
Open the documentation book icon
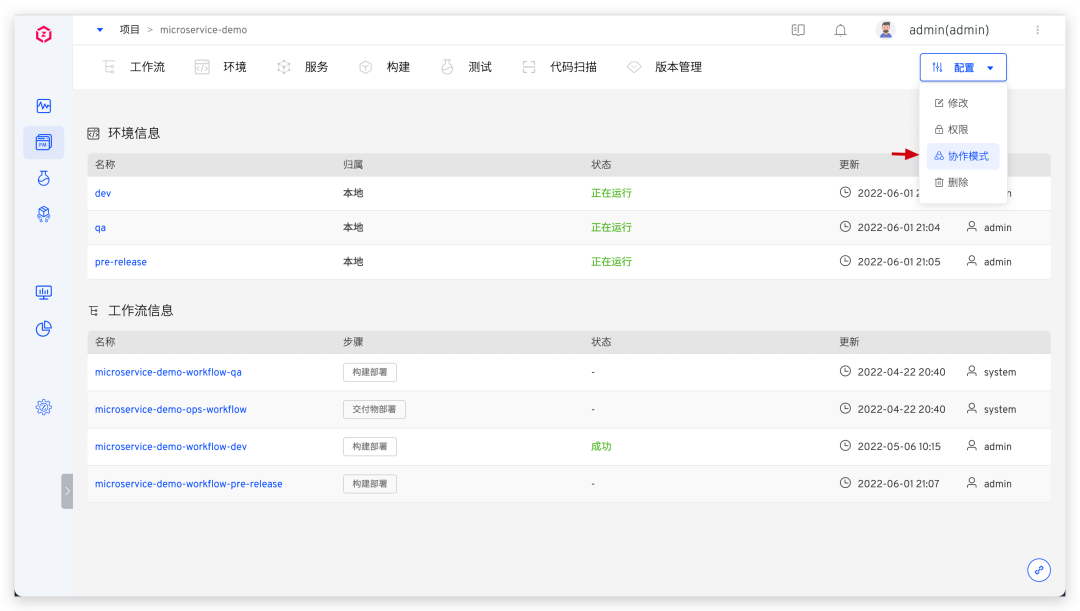798,30
